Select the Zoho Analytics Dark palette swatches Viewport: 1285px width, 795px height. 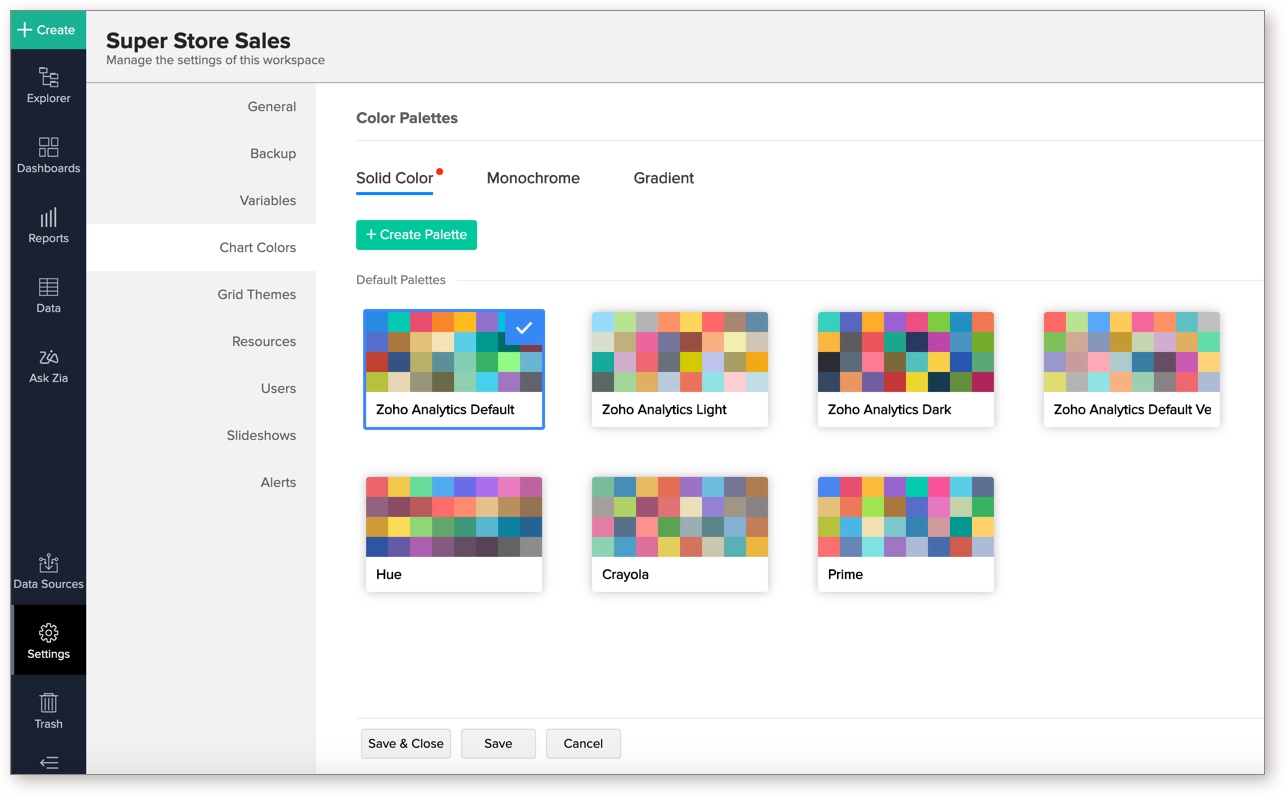(x=906, y=351)
